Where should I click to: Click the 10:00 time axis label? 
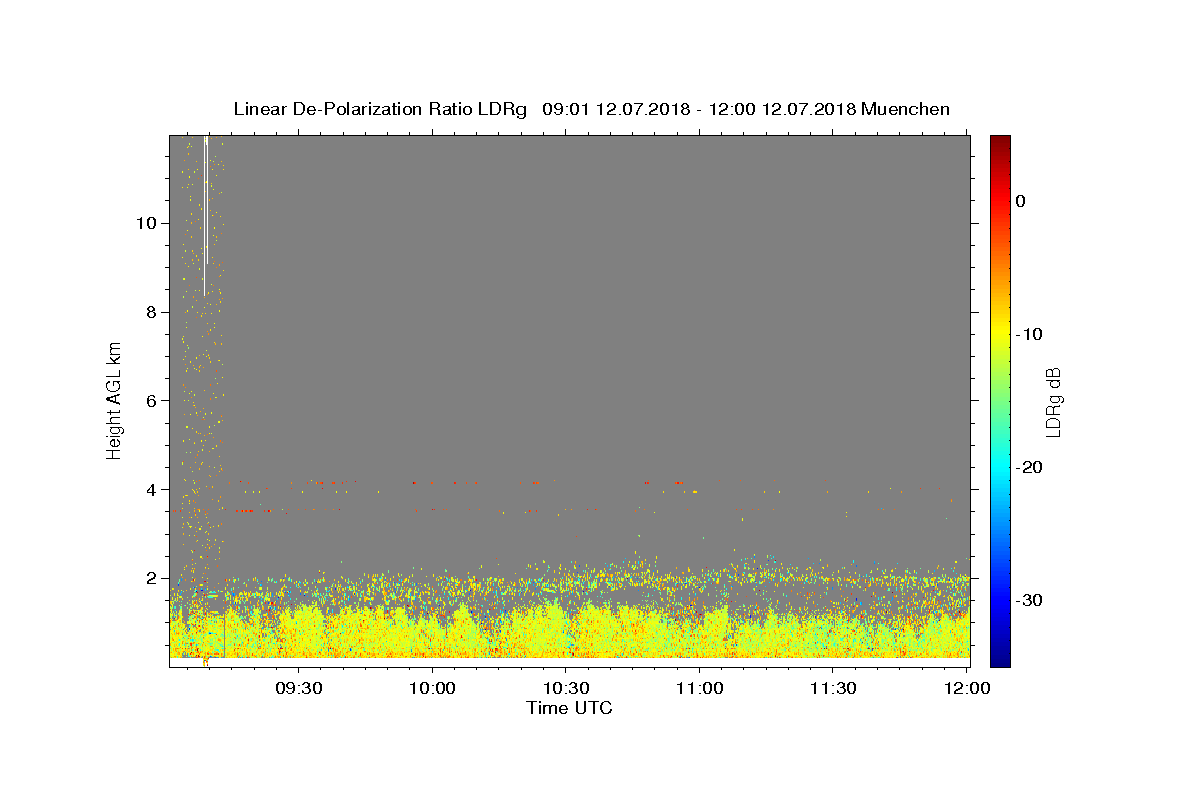pyautogui.click(x=432, y=688)
